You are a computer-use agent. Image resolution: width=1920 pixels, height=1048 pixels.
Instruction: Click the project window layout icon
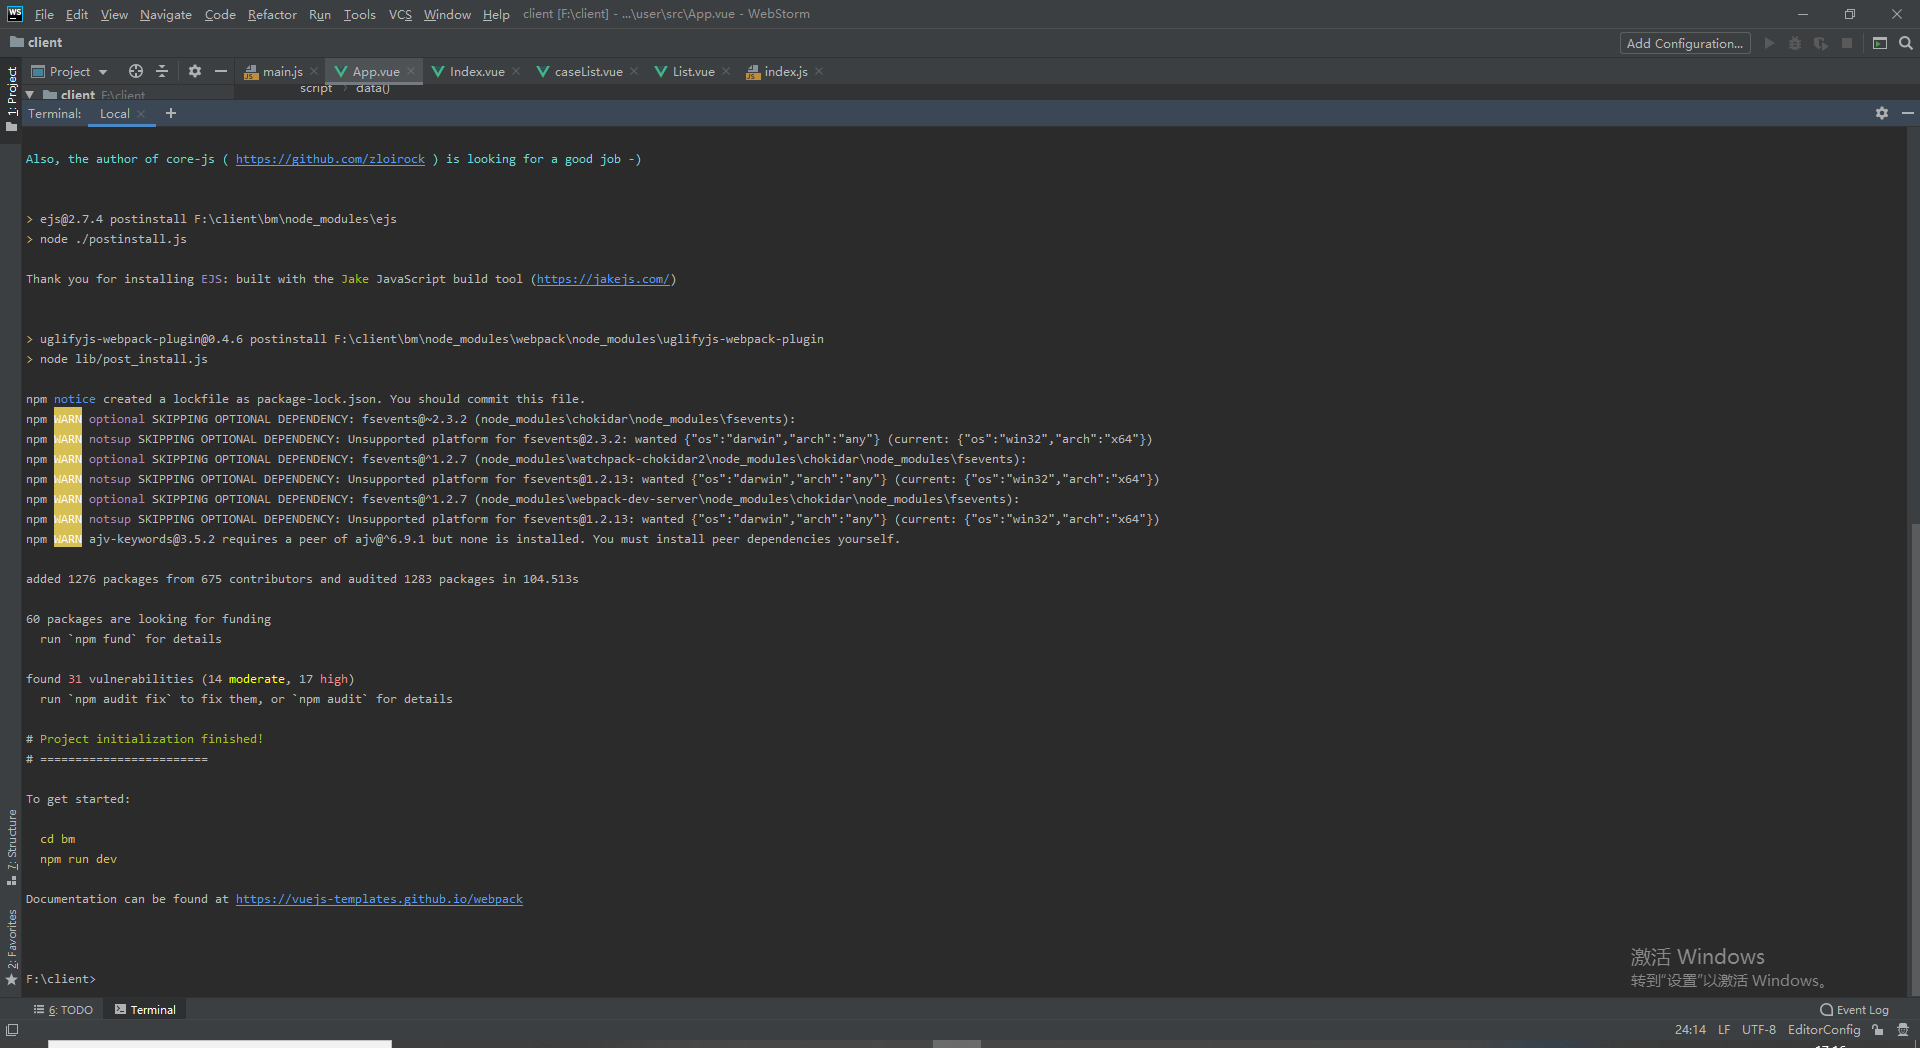coord(1880,43)
